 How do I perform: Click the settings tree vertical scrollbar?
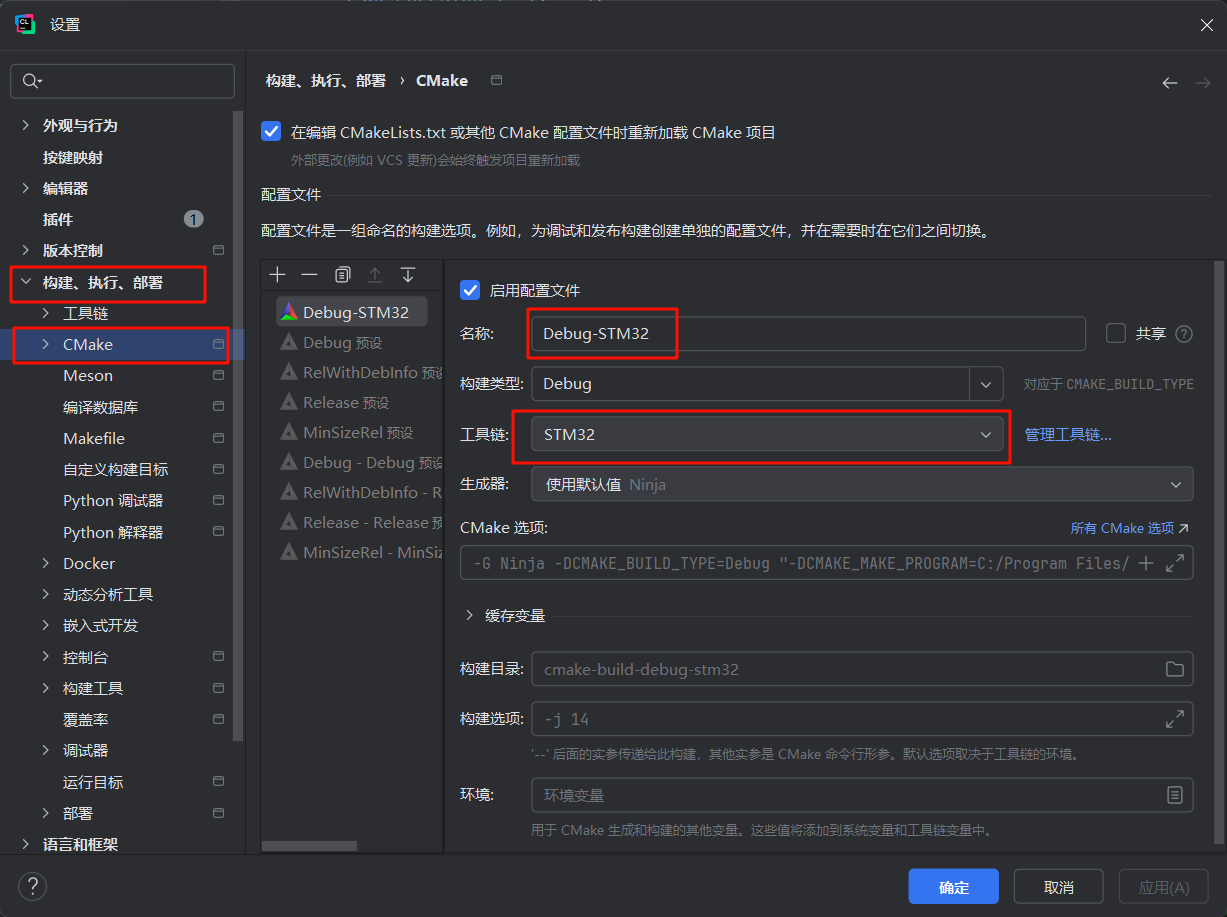coord(238,425)
